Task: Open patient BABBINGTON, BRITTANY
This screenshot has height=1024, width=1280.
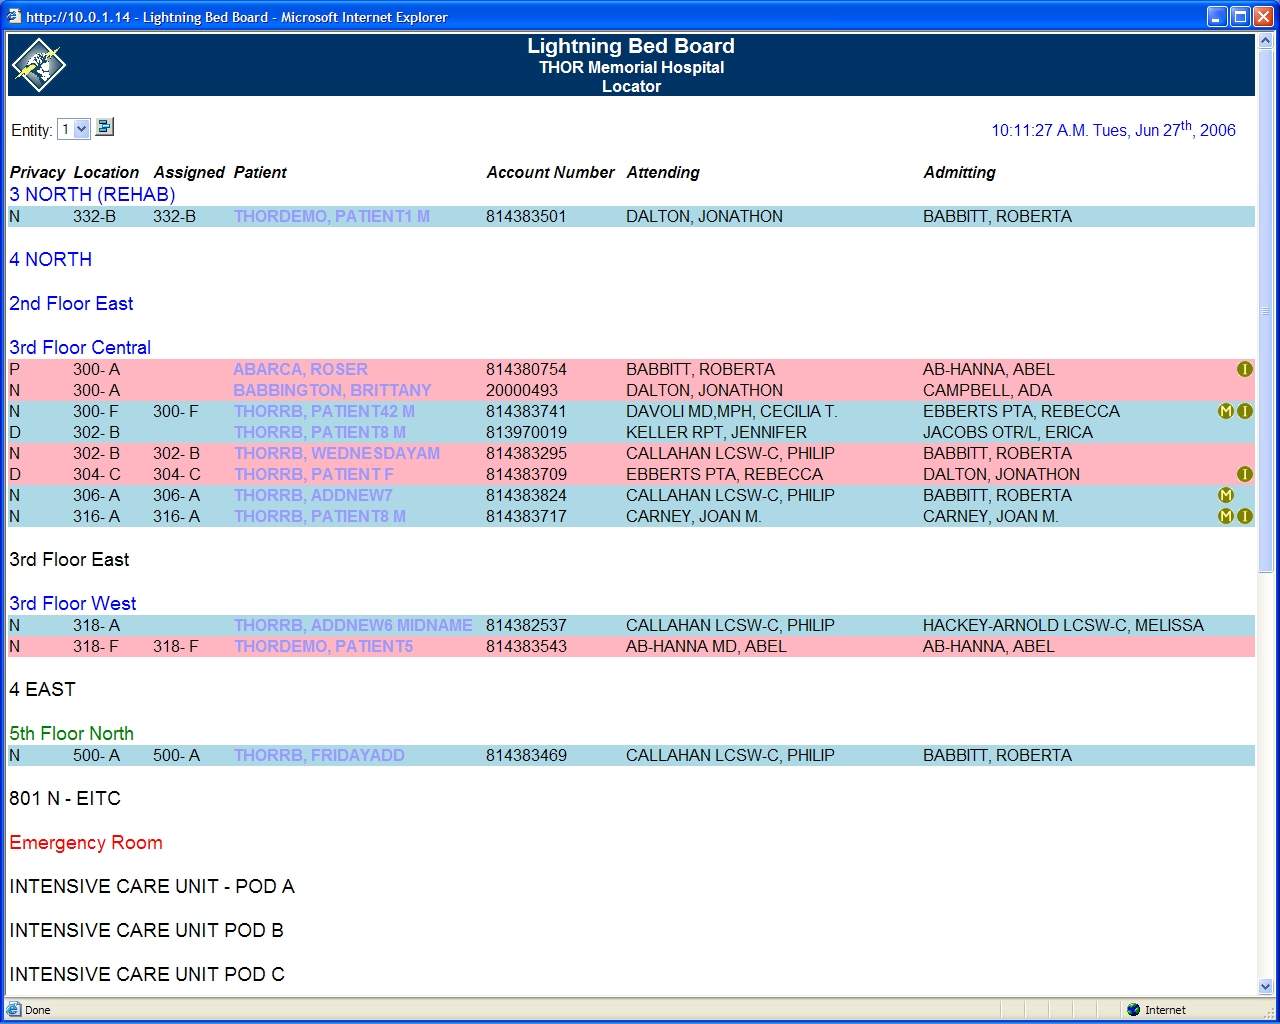Action: pos(332,390)
